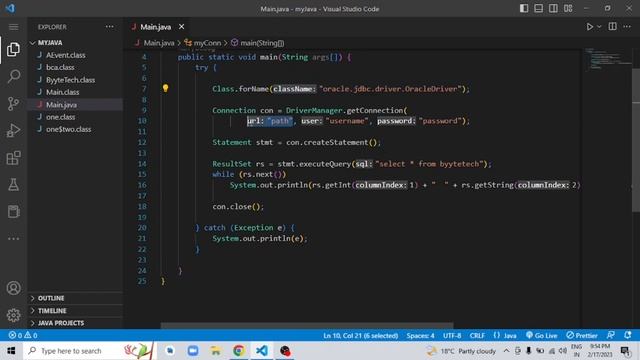The height and width of the screenshot is (360, 640).
Task: Select Main.java in the explorer
Action: [75, 104]
